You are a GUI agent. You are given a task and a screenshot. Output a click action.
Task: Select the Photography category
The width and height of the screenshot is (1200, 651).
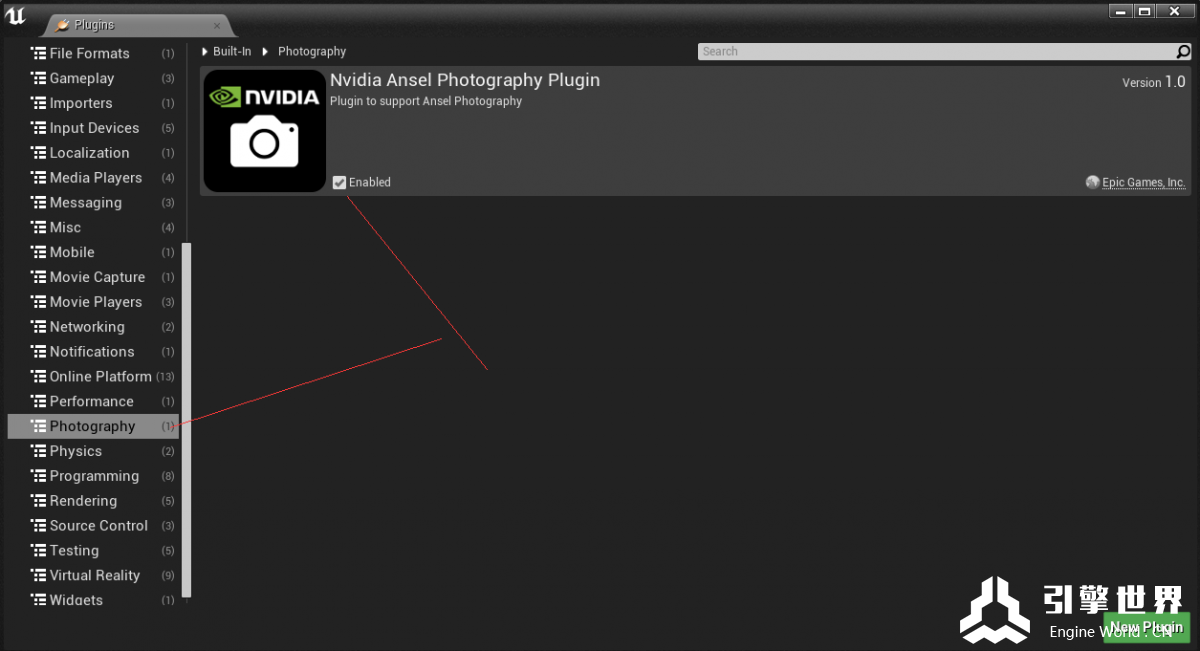(x=93, y=426)
